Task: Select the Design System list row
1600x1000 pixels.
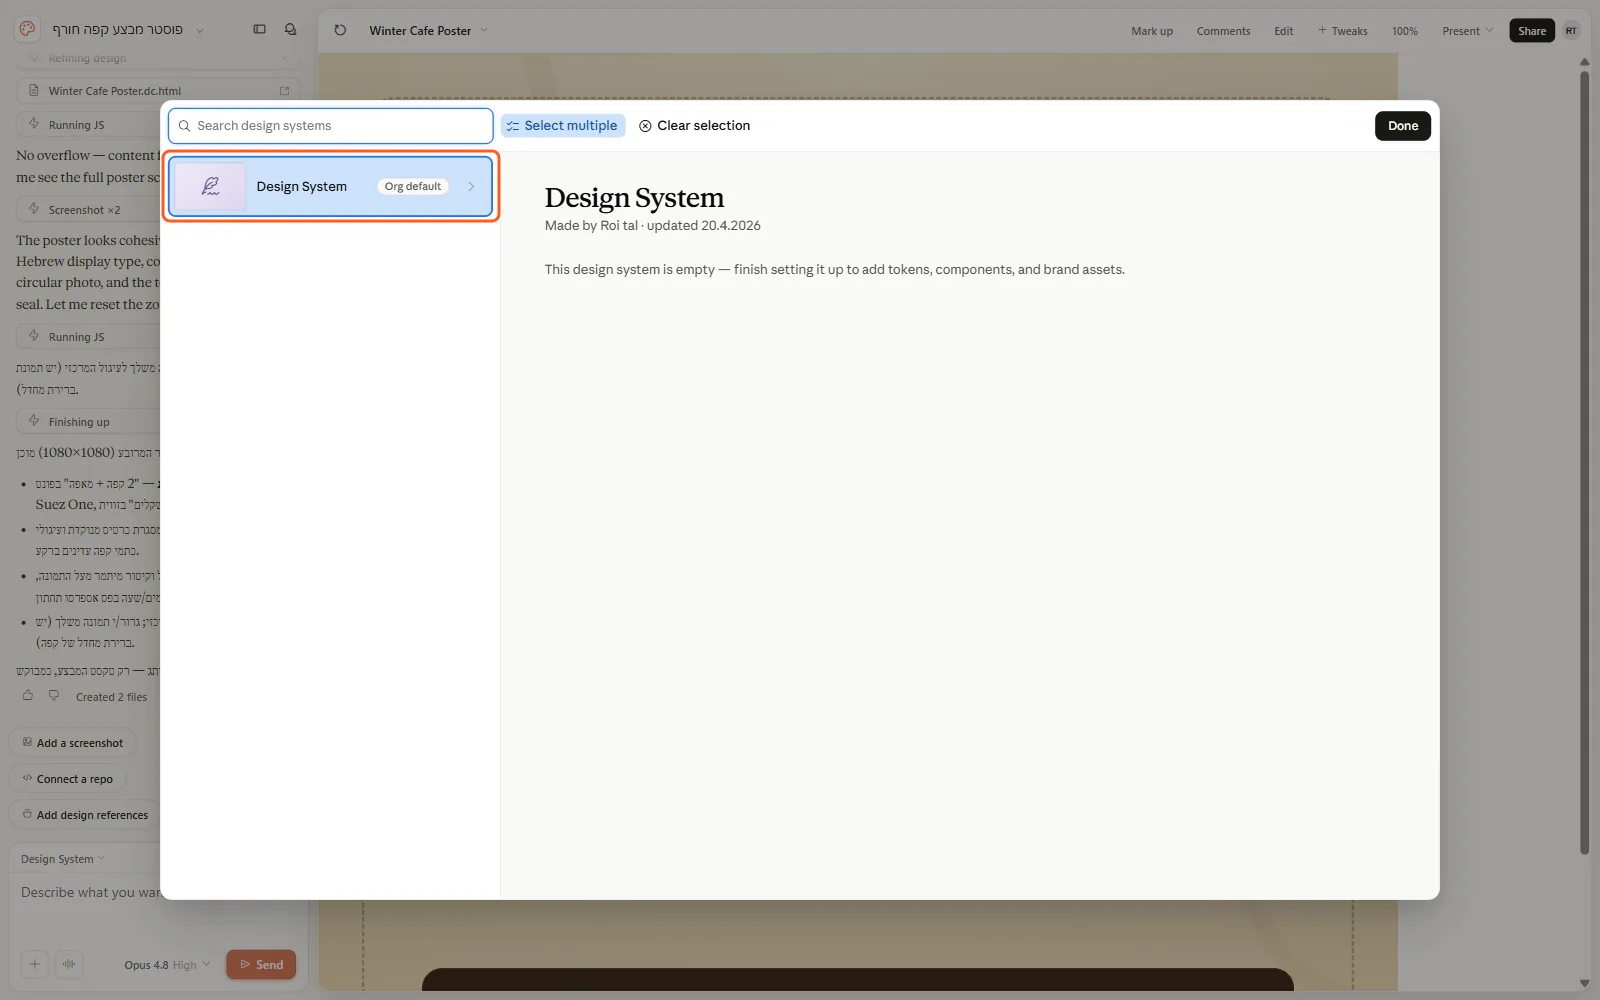Action: (330, 187)
